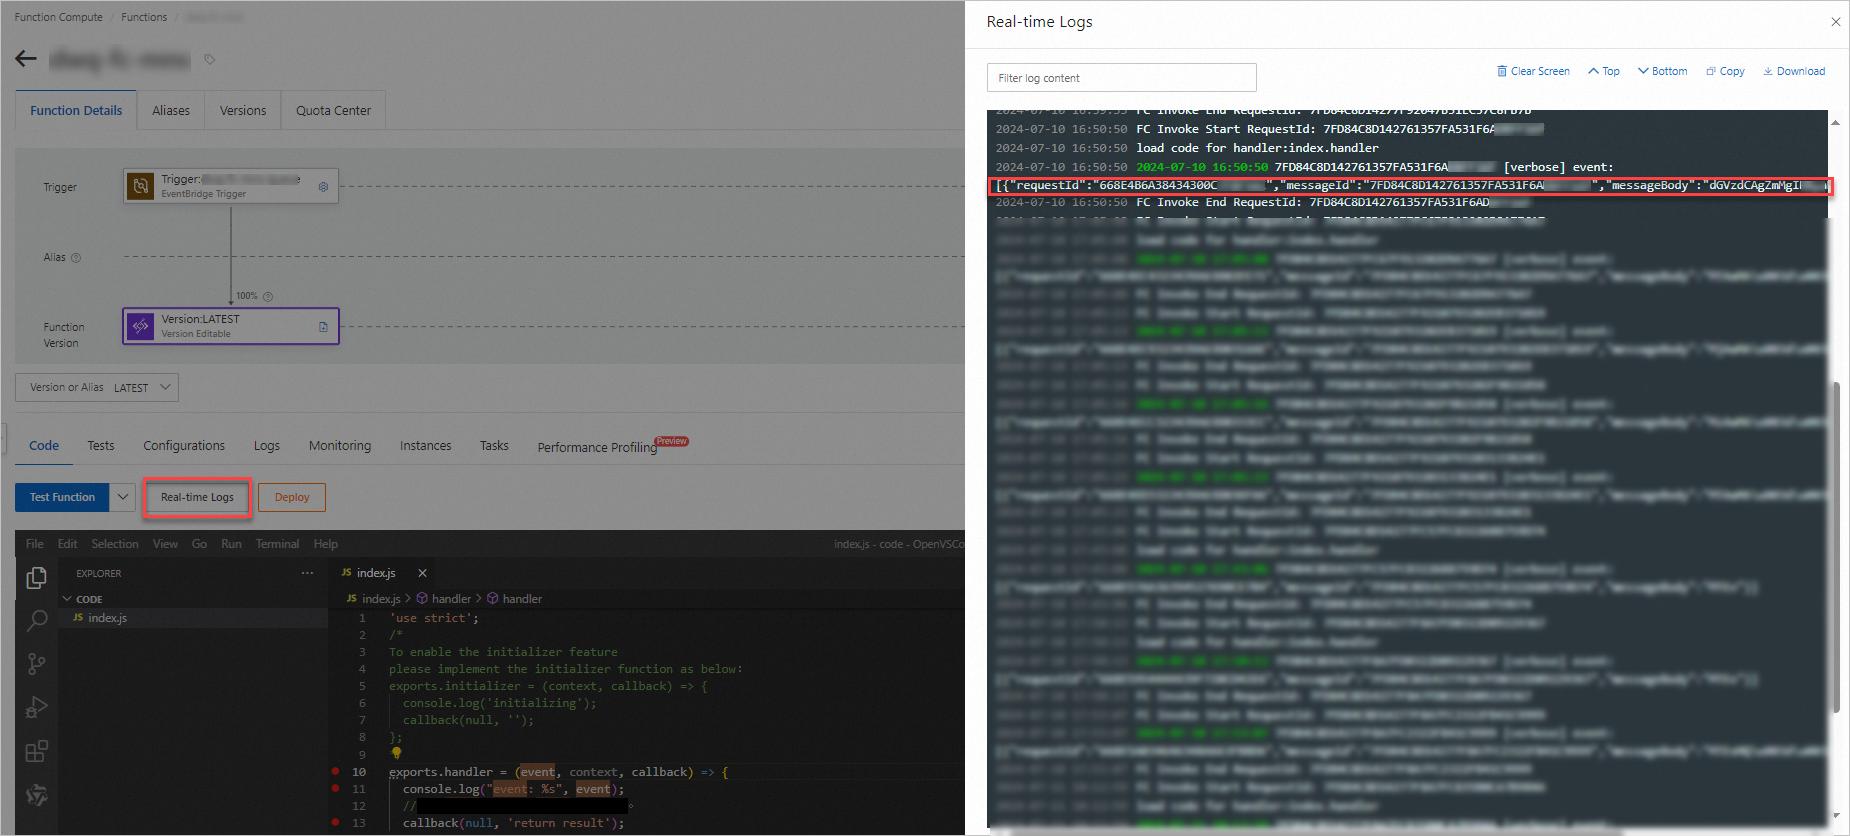Viewport: 1850px width, 836px height.
Task: Toggle breakpoint on line 10
Action: (335, 771)
